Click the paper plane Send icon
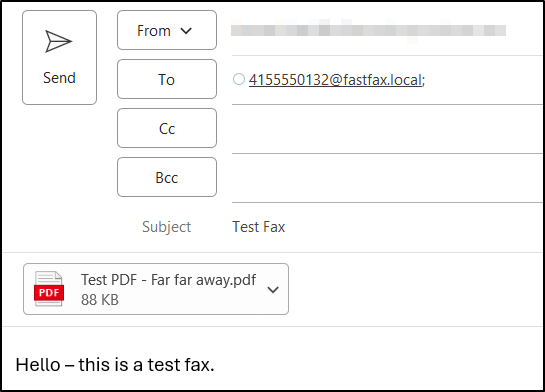Image resolution: width=545 pixels, height=392 pixels. pos(58,41)
